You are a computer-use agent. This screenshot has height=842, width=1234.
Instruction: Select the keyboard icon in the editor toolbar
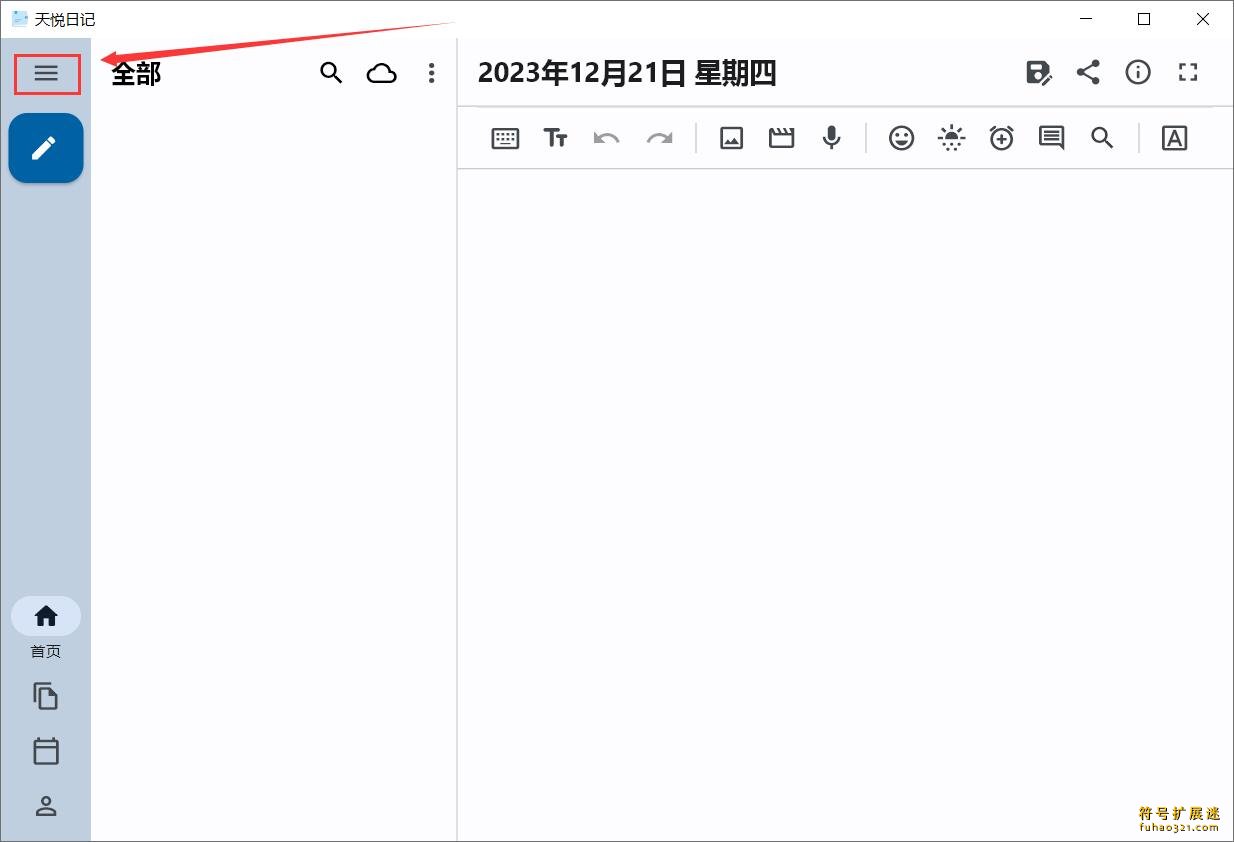pyautogui.click(x=505, y=138)
